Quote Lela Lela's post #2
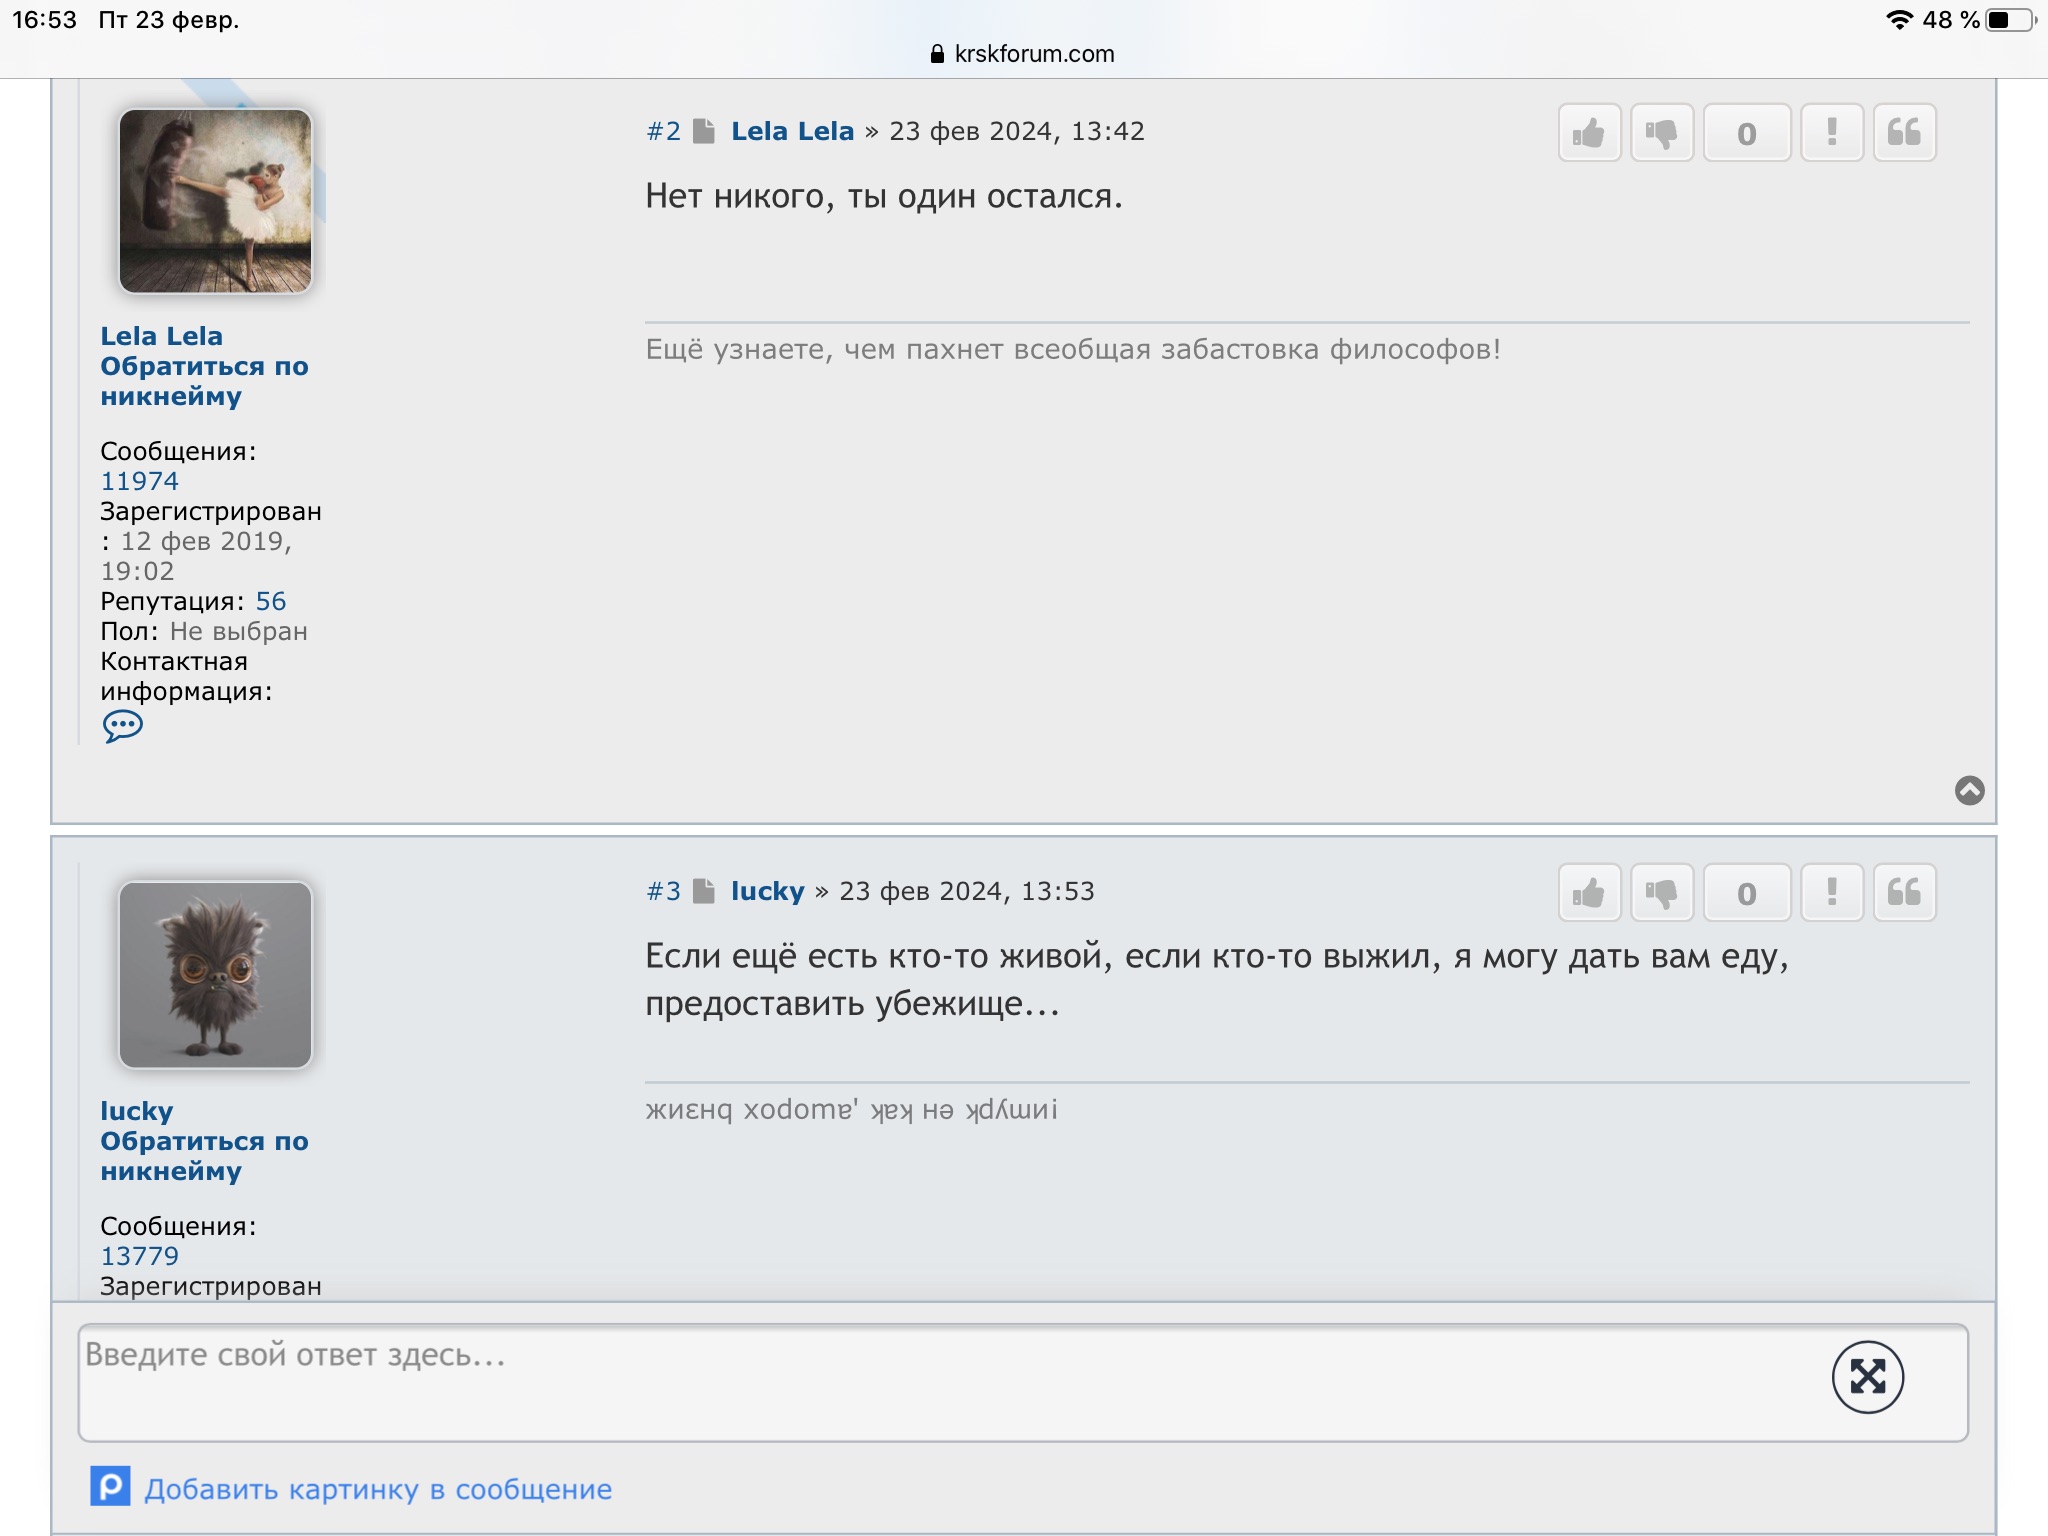 click(1904, 133)
